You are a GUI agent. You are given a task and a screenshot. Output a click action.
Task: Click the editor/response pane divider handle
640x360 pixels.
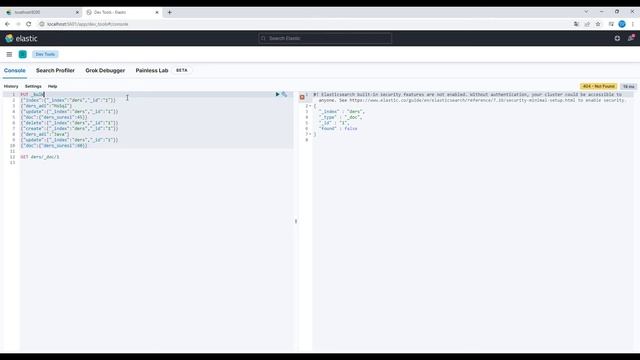coord(296,221)
